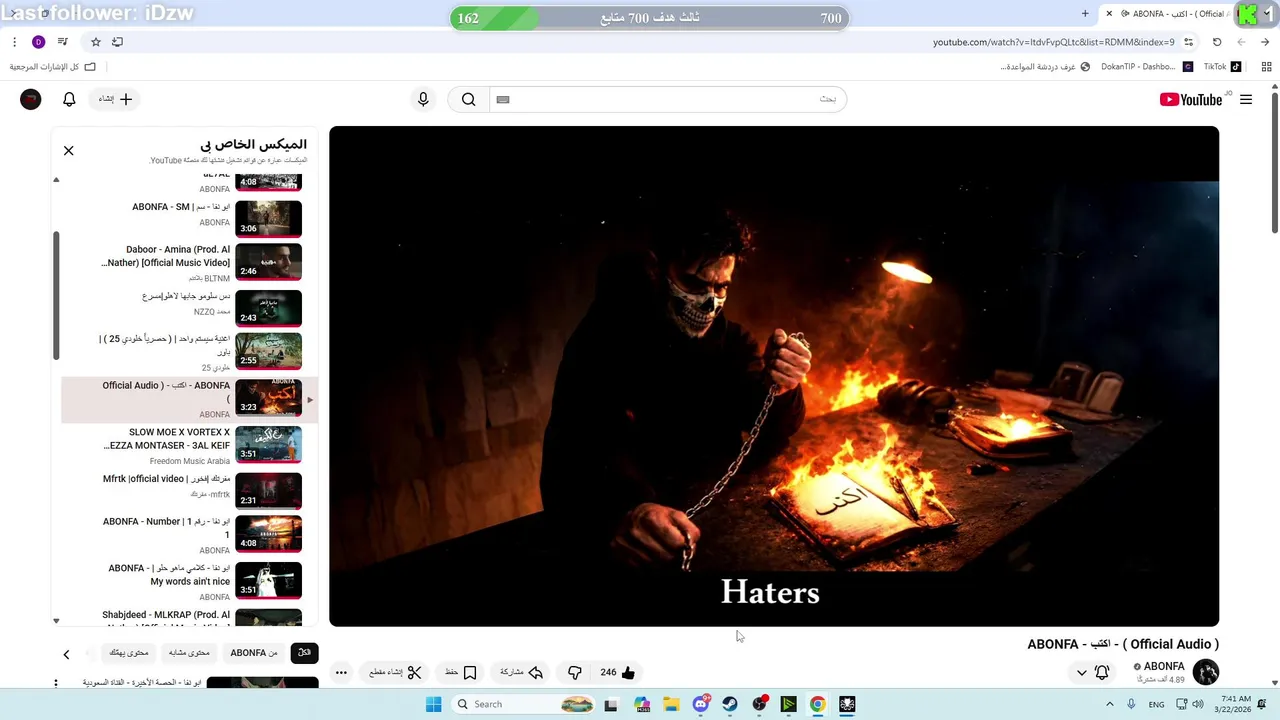Toggle subscription notification bell for ABONFA

[1102, 672]
